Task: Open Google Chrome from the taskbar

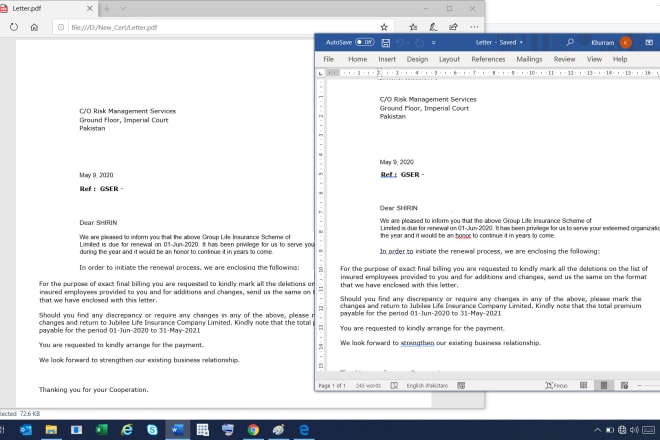Action: pos(253,430)
